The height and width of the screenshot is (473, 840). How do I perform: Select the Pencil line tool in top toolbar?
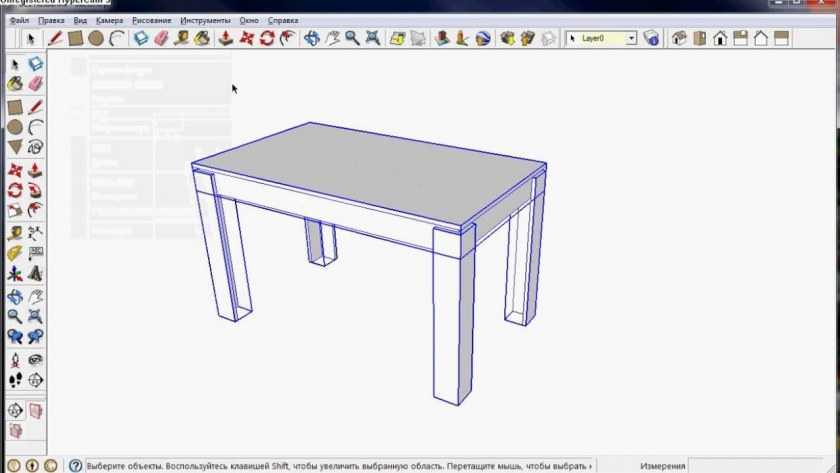55,39
